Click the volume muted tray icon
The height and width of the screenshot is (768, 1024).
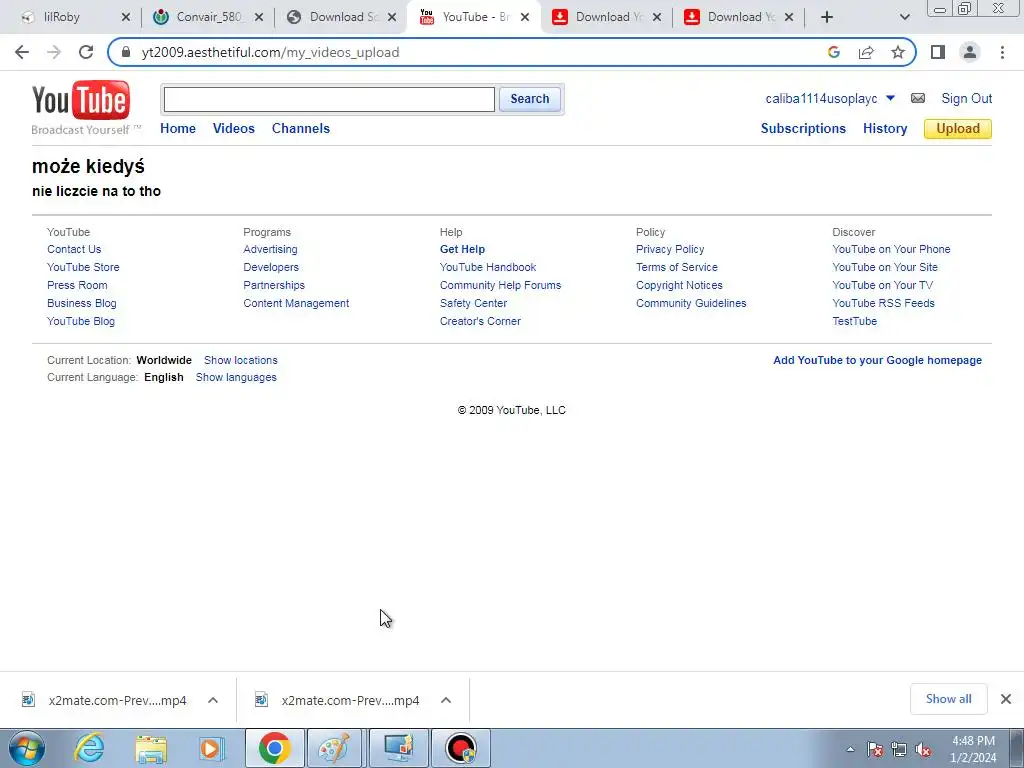[923, 750]
